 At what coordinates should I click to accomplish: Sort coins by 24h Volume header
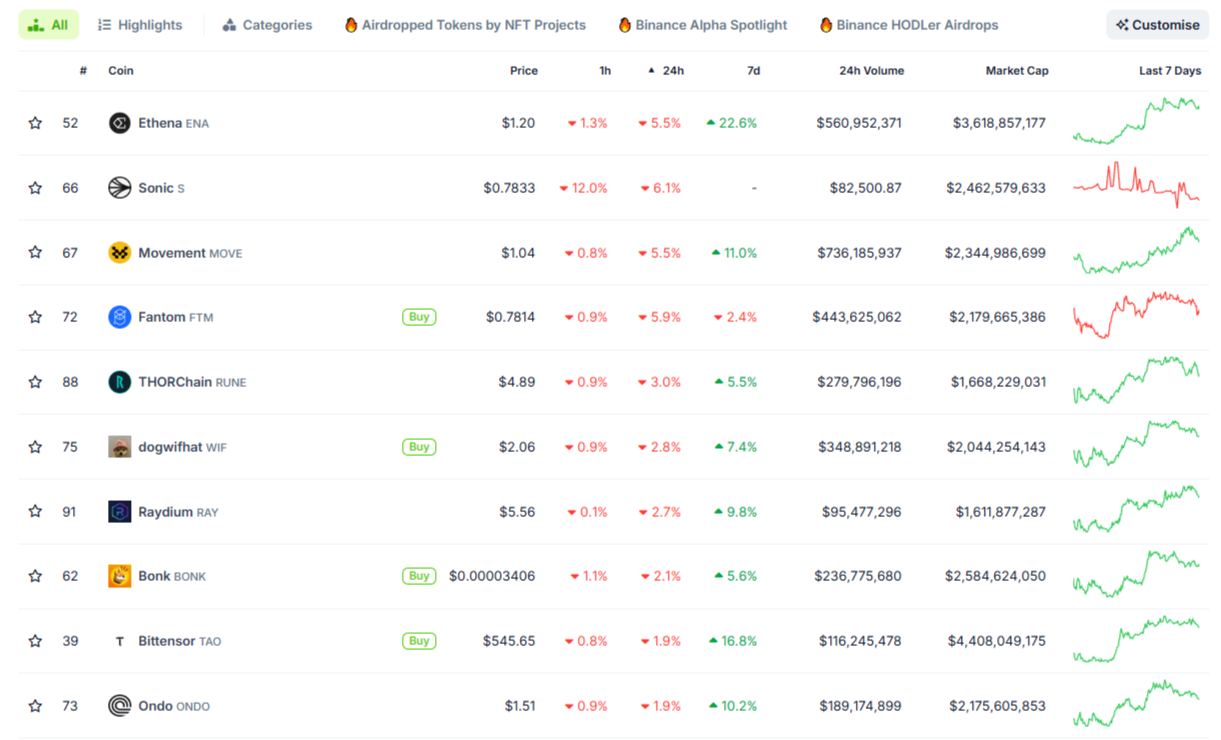pyautogui.click(x=871, y=71)
